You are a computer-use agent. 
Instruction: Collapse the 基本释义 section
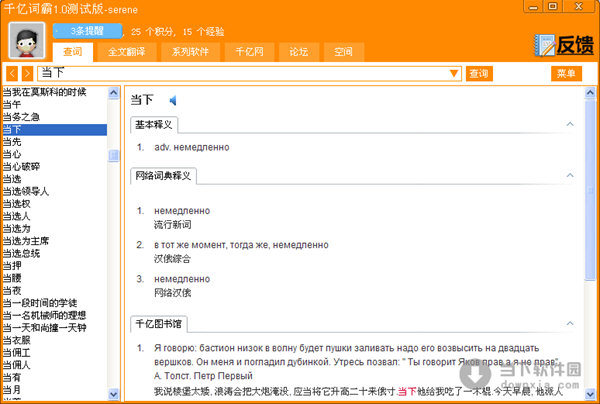[570, 124]
